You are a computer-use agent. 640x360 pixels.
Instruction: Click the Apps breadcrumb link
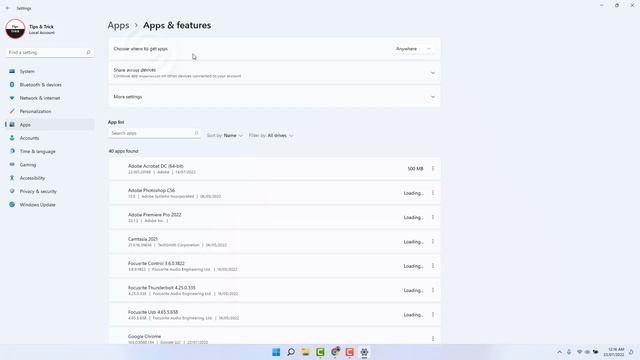pos(118,25)
